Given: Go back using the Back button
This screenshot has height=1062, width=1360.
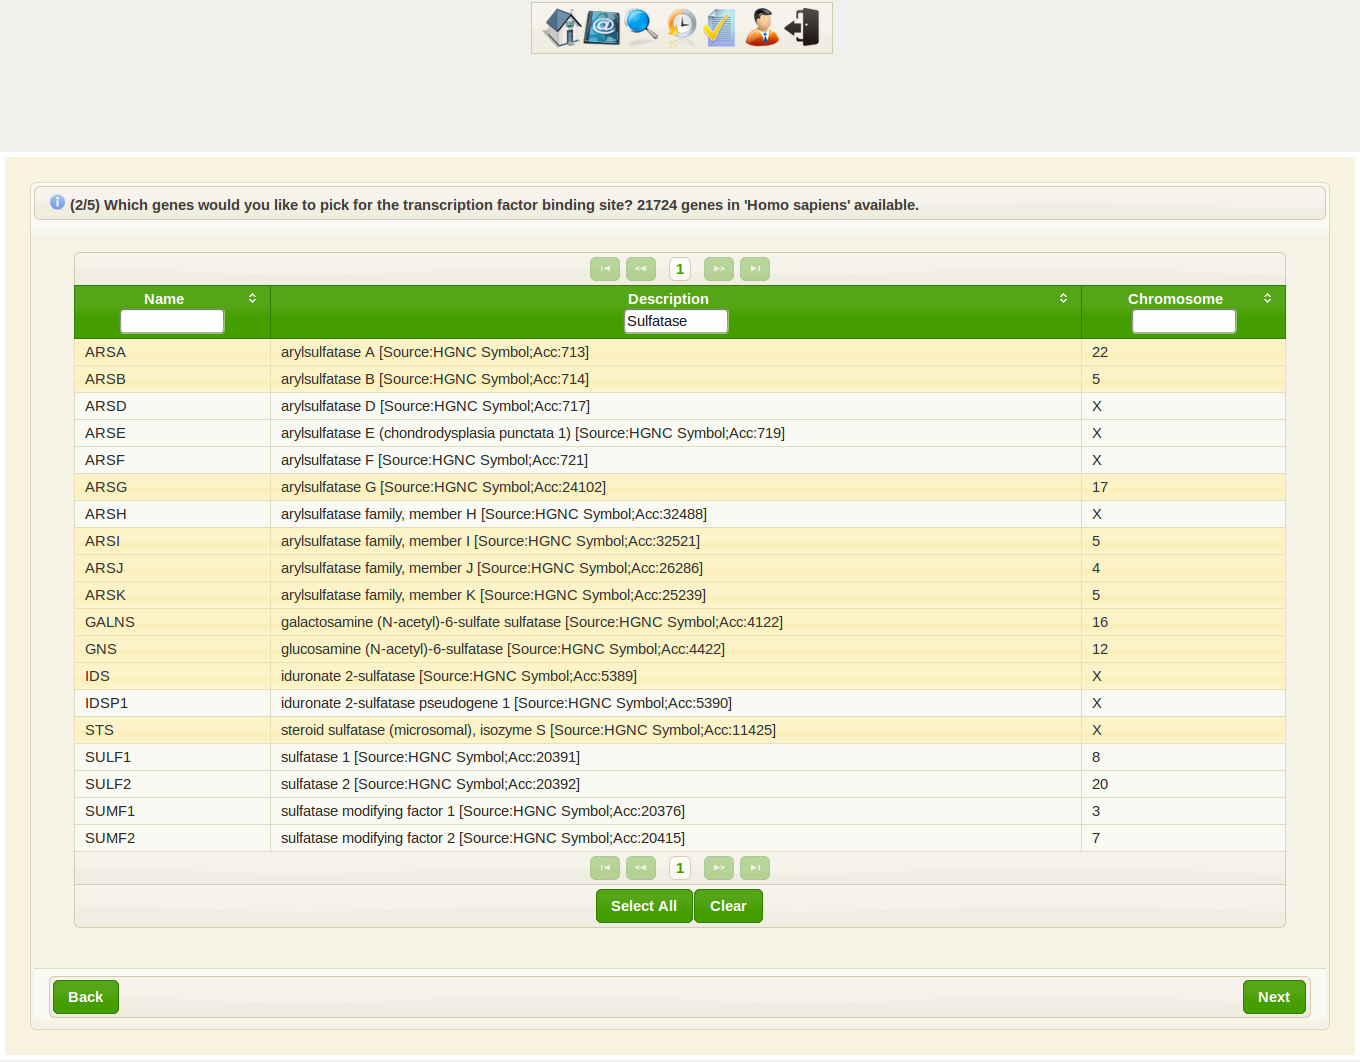Looking at the screenshot, I should [85, 997].
